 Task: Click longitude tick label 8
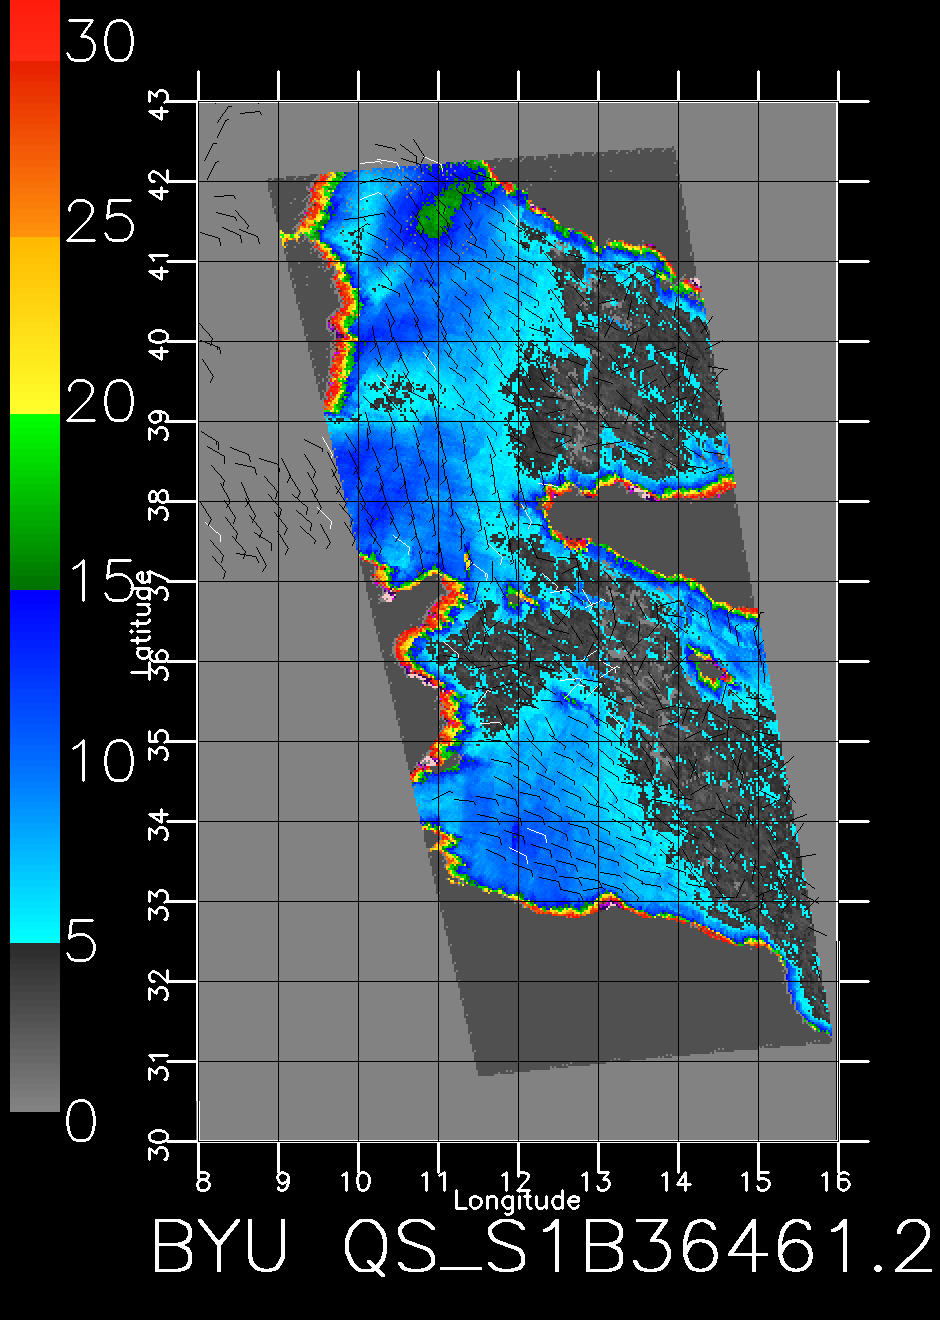point(203,1181)
